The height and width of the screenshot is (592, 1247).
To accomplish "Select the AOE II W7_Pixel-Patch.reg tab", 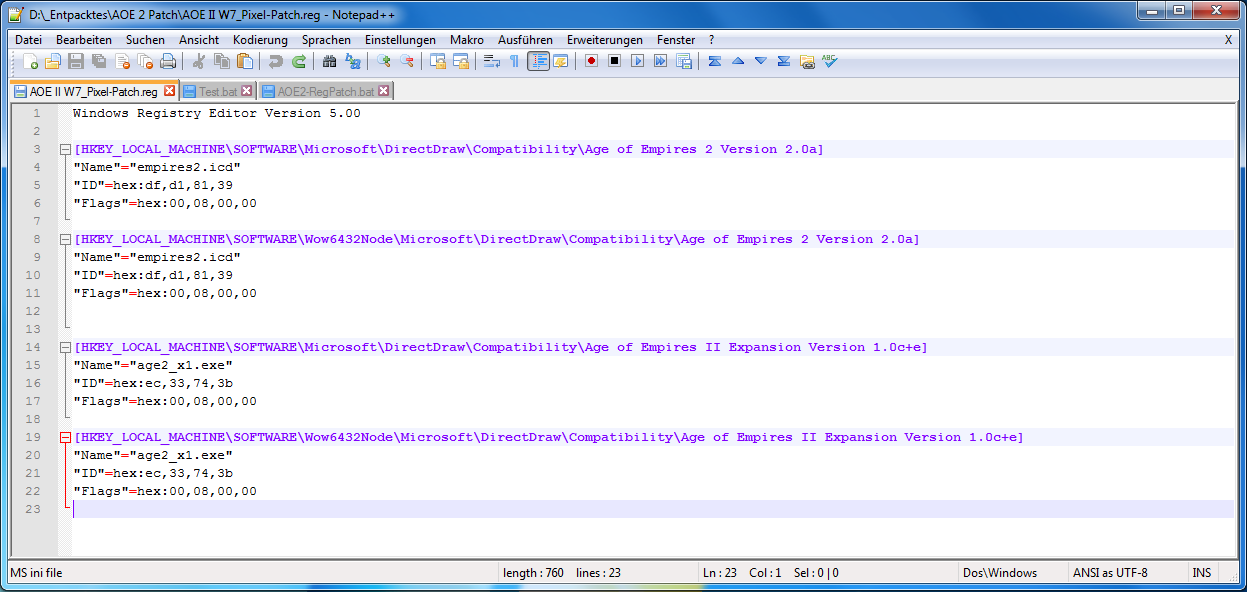I will point(94,91).
